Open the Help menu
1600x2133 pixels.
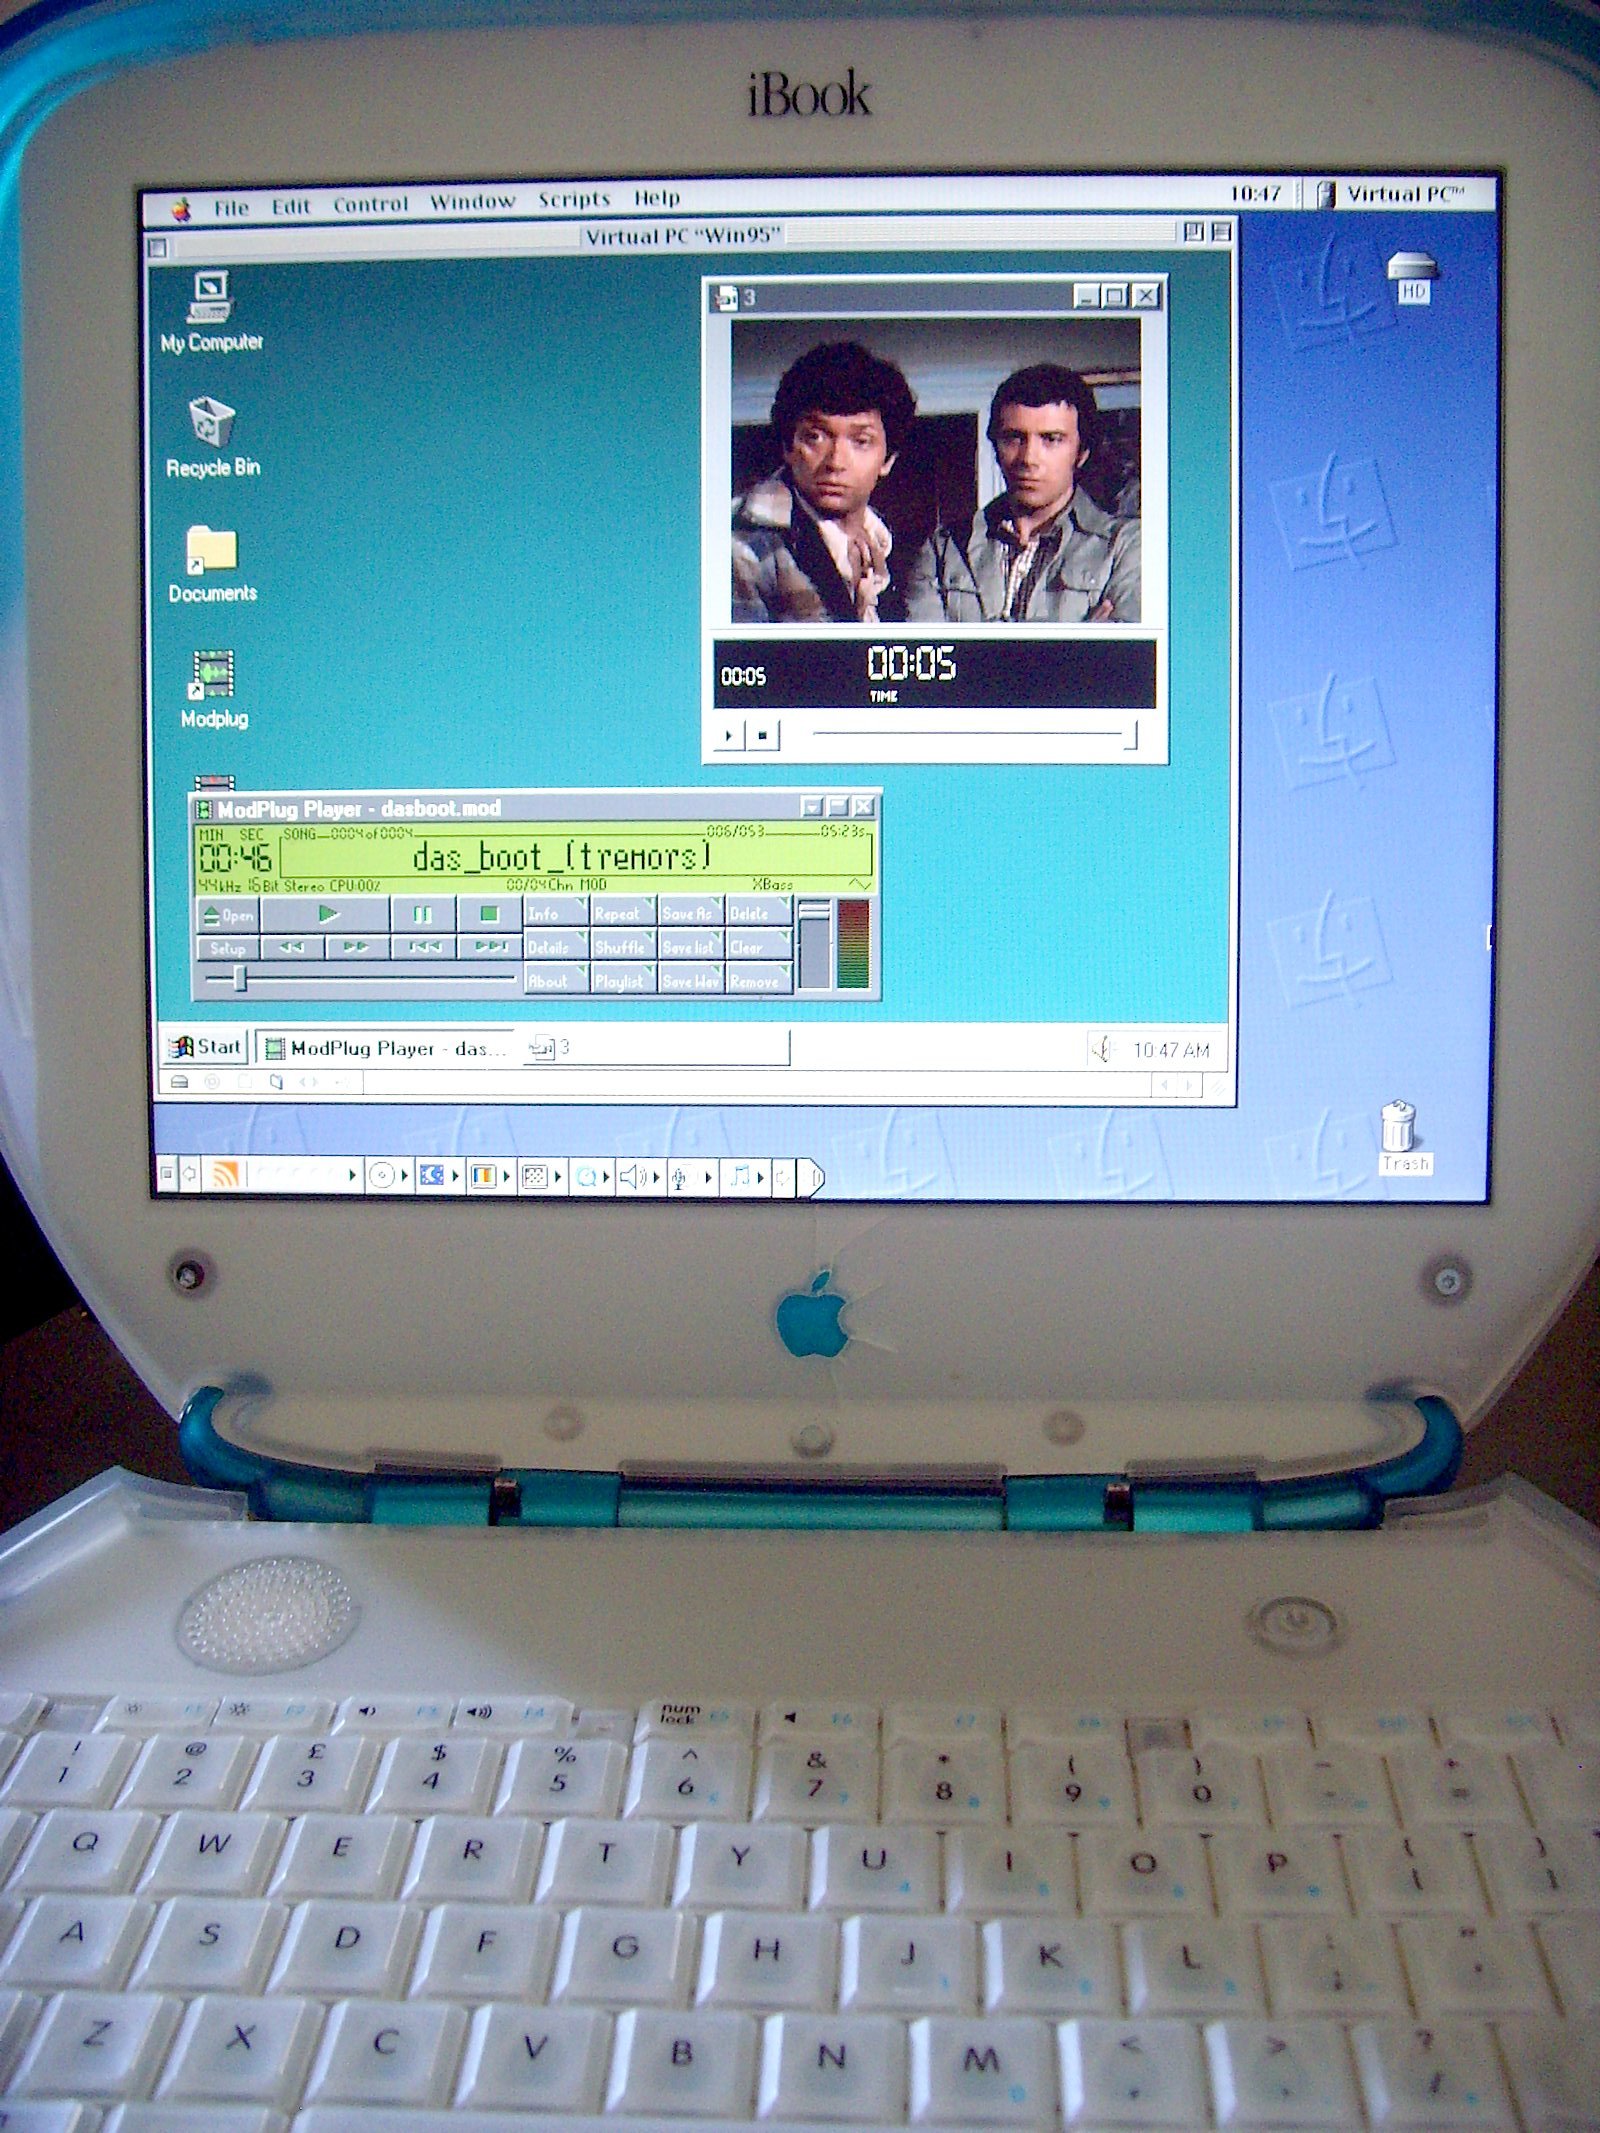(x=656, y=198)
